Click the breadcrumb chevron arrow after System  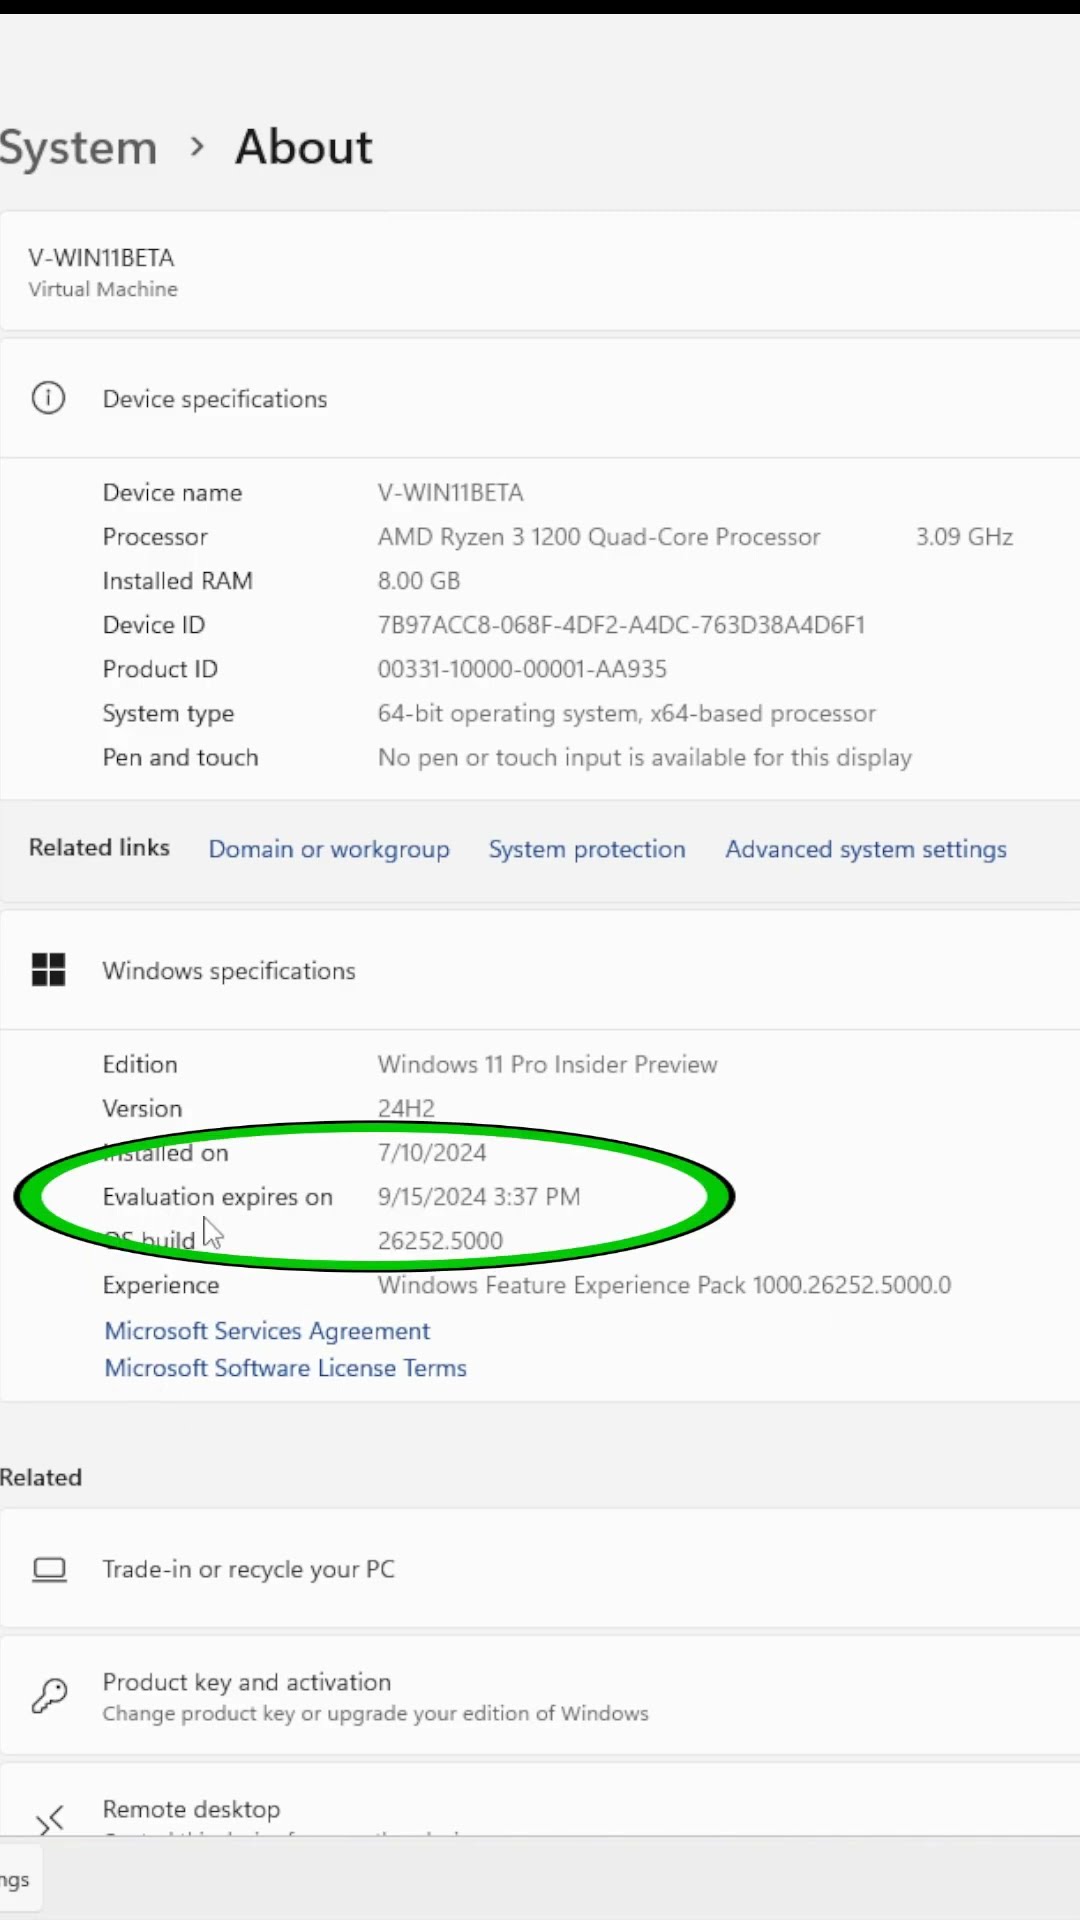197,147
